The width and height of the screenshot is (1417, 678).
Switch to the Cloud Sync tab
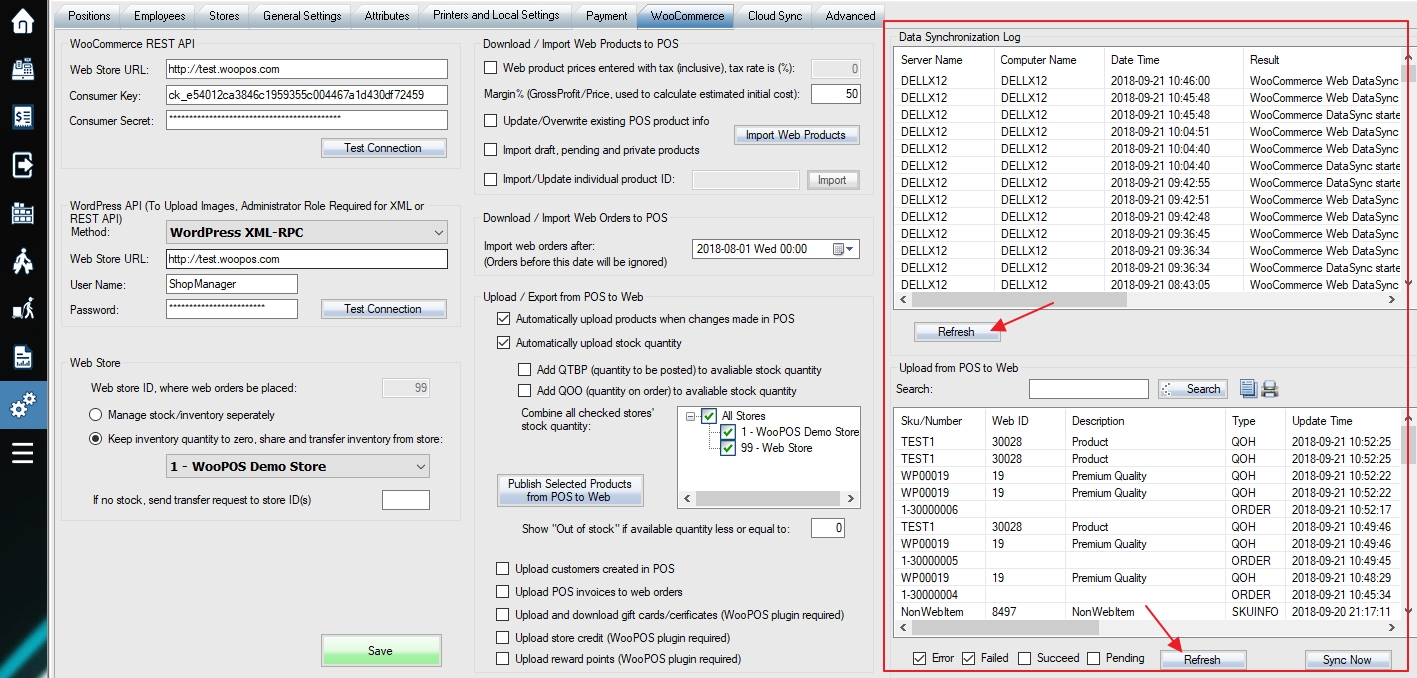pos(775,16)
